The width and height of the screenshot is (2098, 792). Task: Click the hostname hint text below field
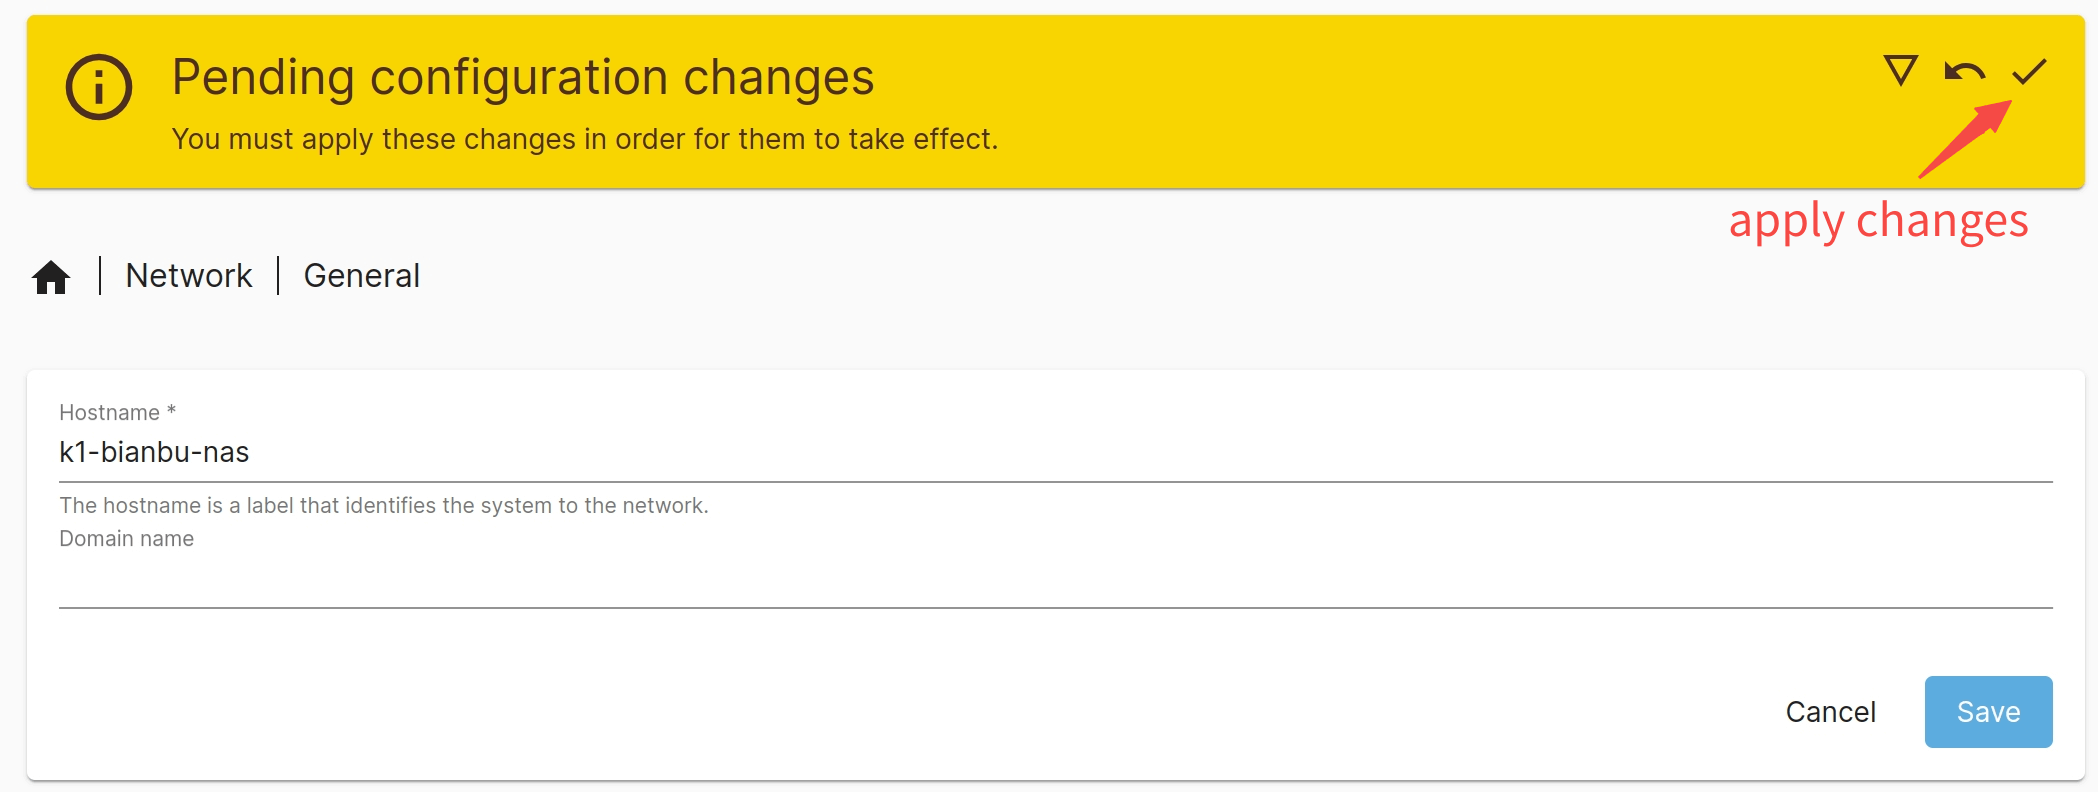(x=384, y=506)
